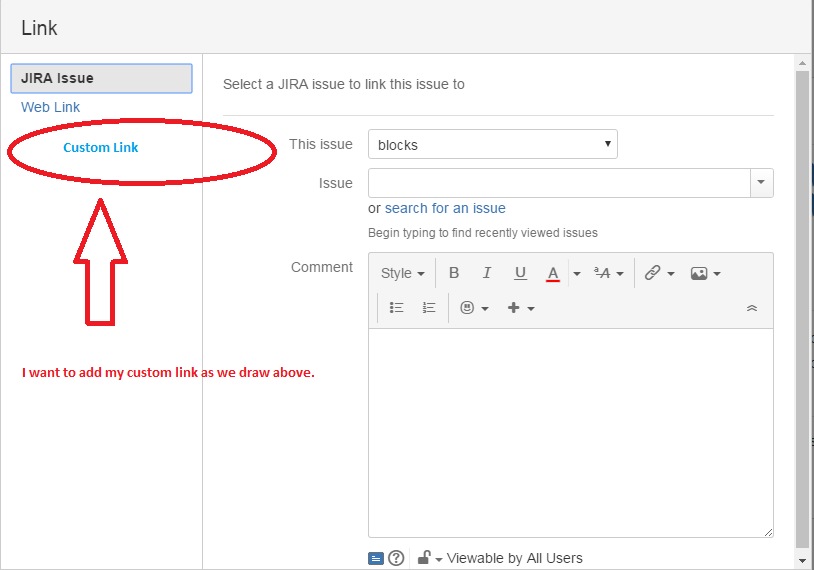Open the plus insert-other menu

[x=521, y=308]
